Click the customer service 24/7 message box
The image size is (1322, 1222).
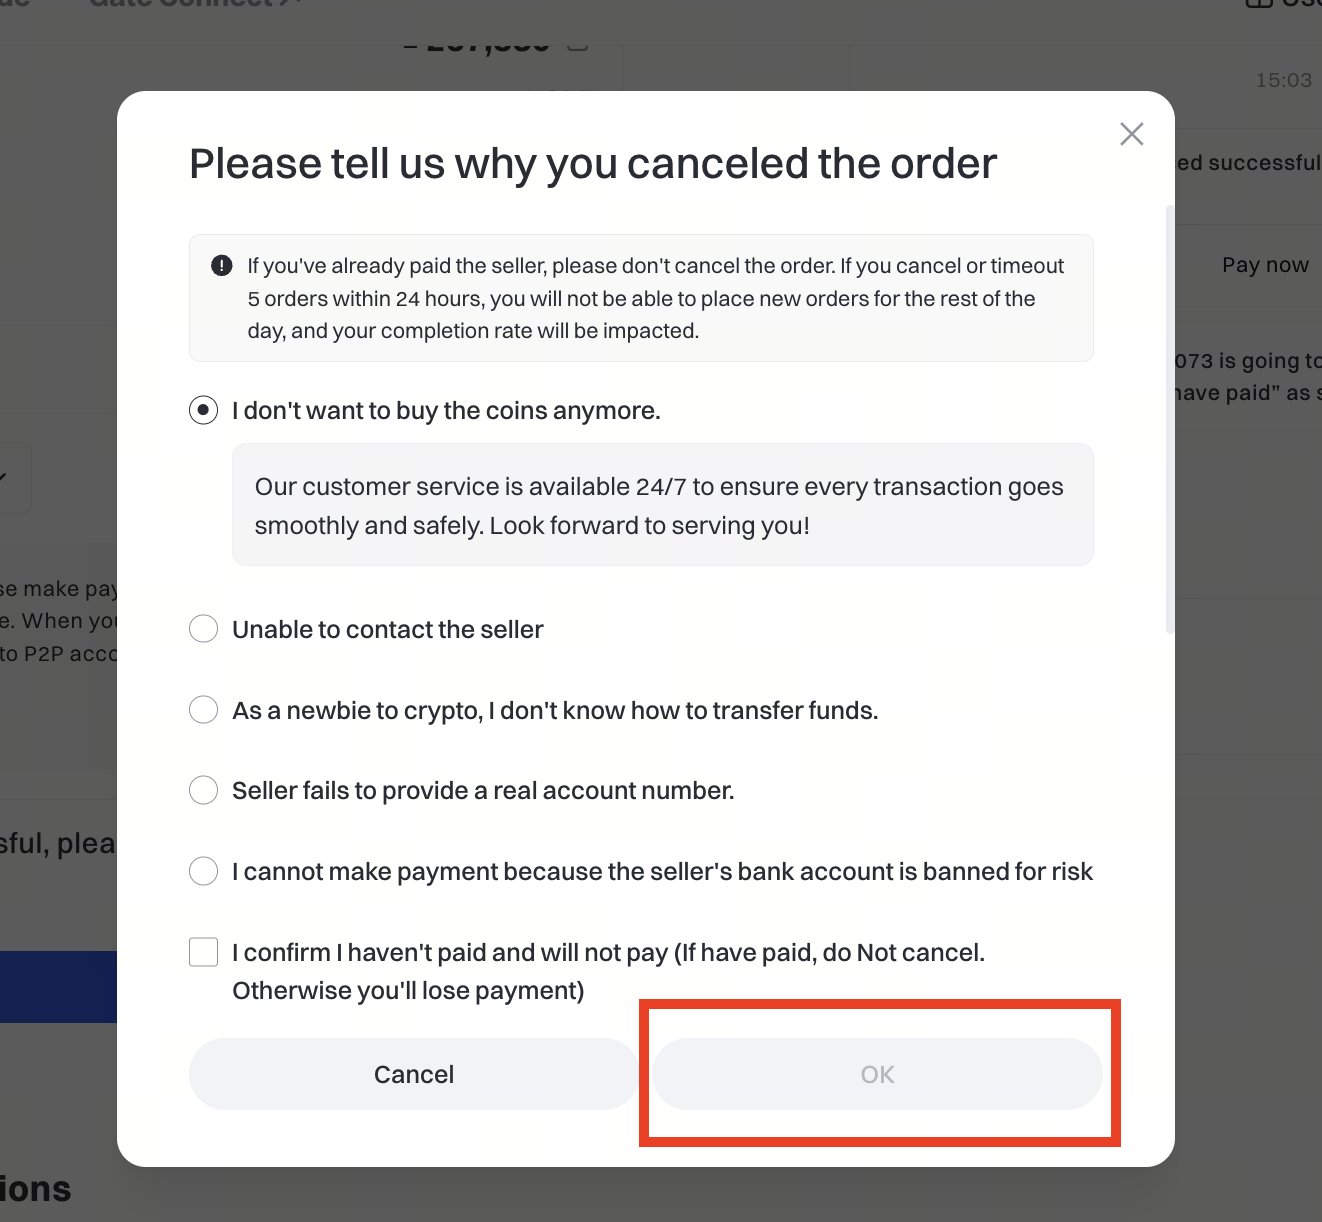click(662, 505)
